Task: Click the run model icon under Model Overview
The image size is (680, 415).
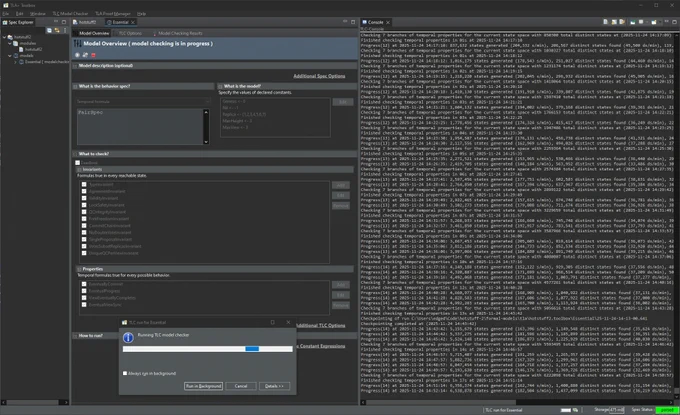Action: [x=77, y=55]
